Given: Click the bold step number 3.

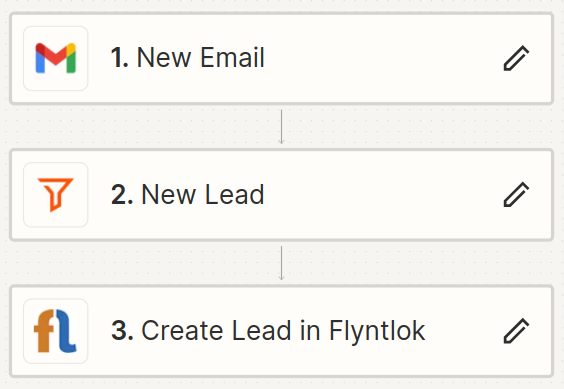Looking at the screenshot, I should pyautogui.click(x=122, y=331).
